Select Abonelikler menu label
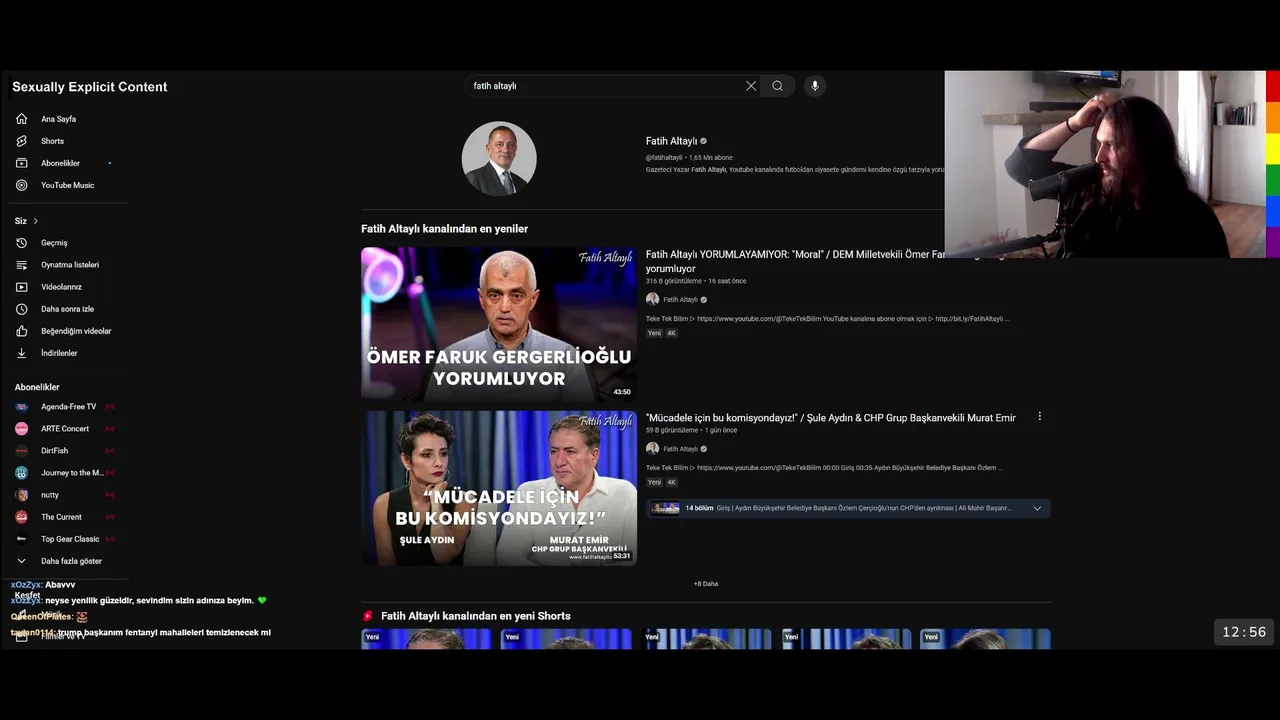 [60, 163]
